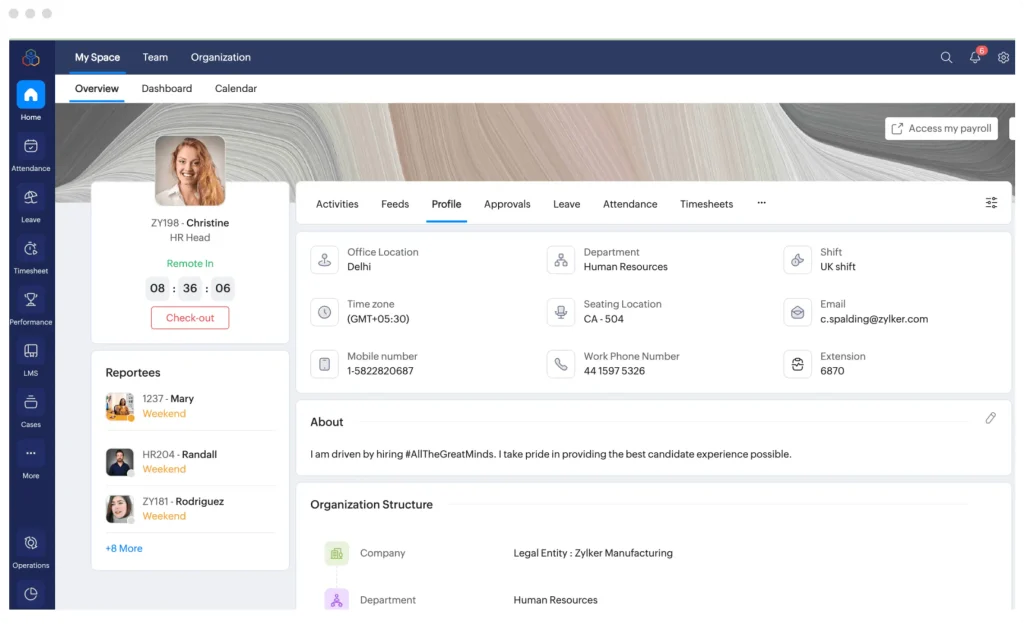Open the LMS module icon
The image size is (1024, 624).
[x=30, y=354]
